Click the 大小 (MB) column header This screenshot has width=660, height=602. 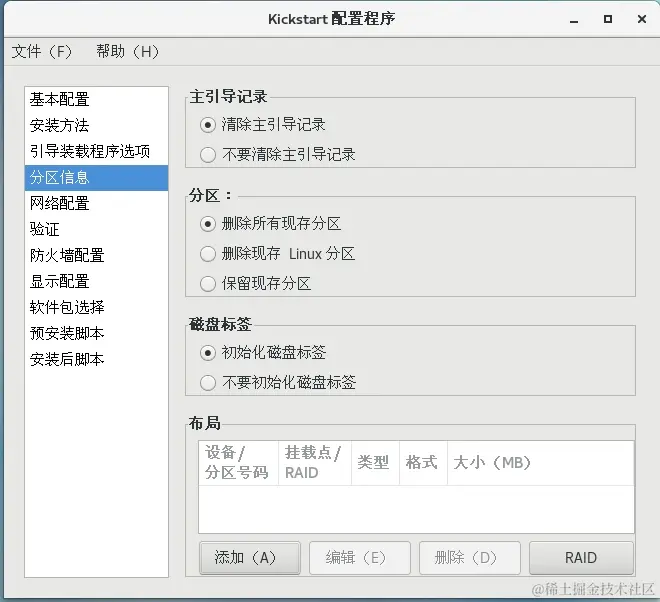[541, 463]
